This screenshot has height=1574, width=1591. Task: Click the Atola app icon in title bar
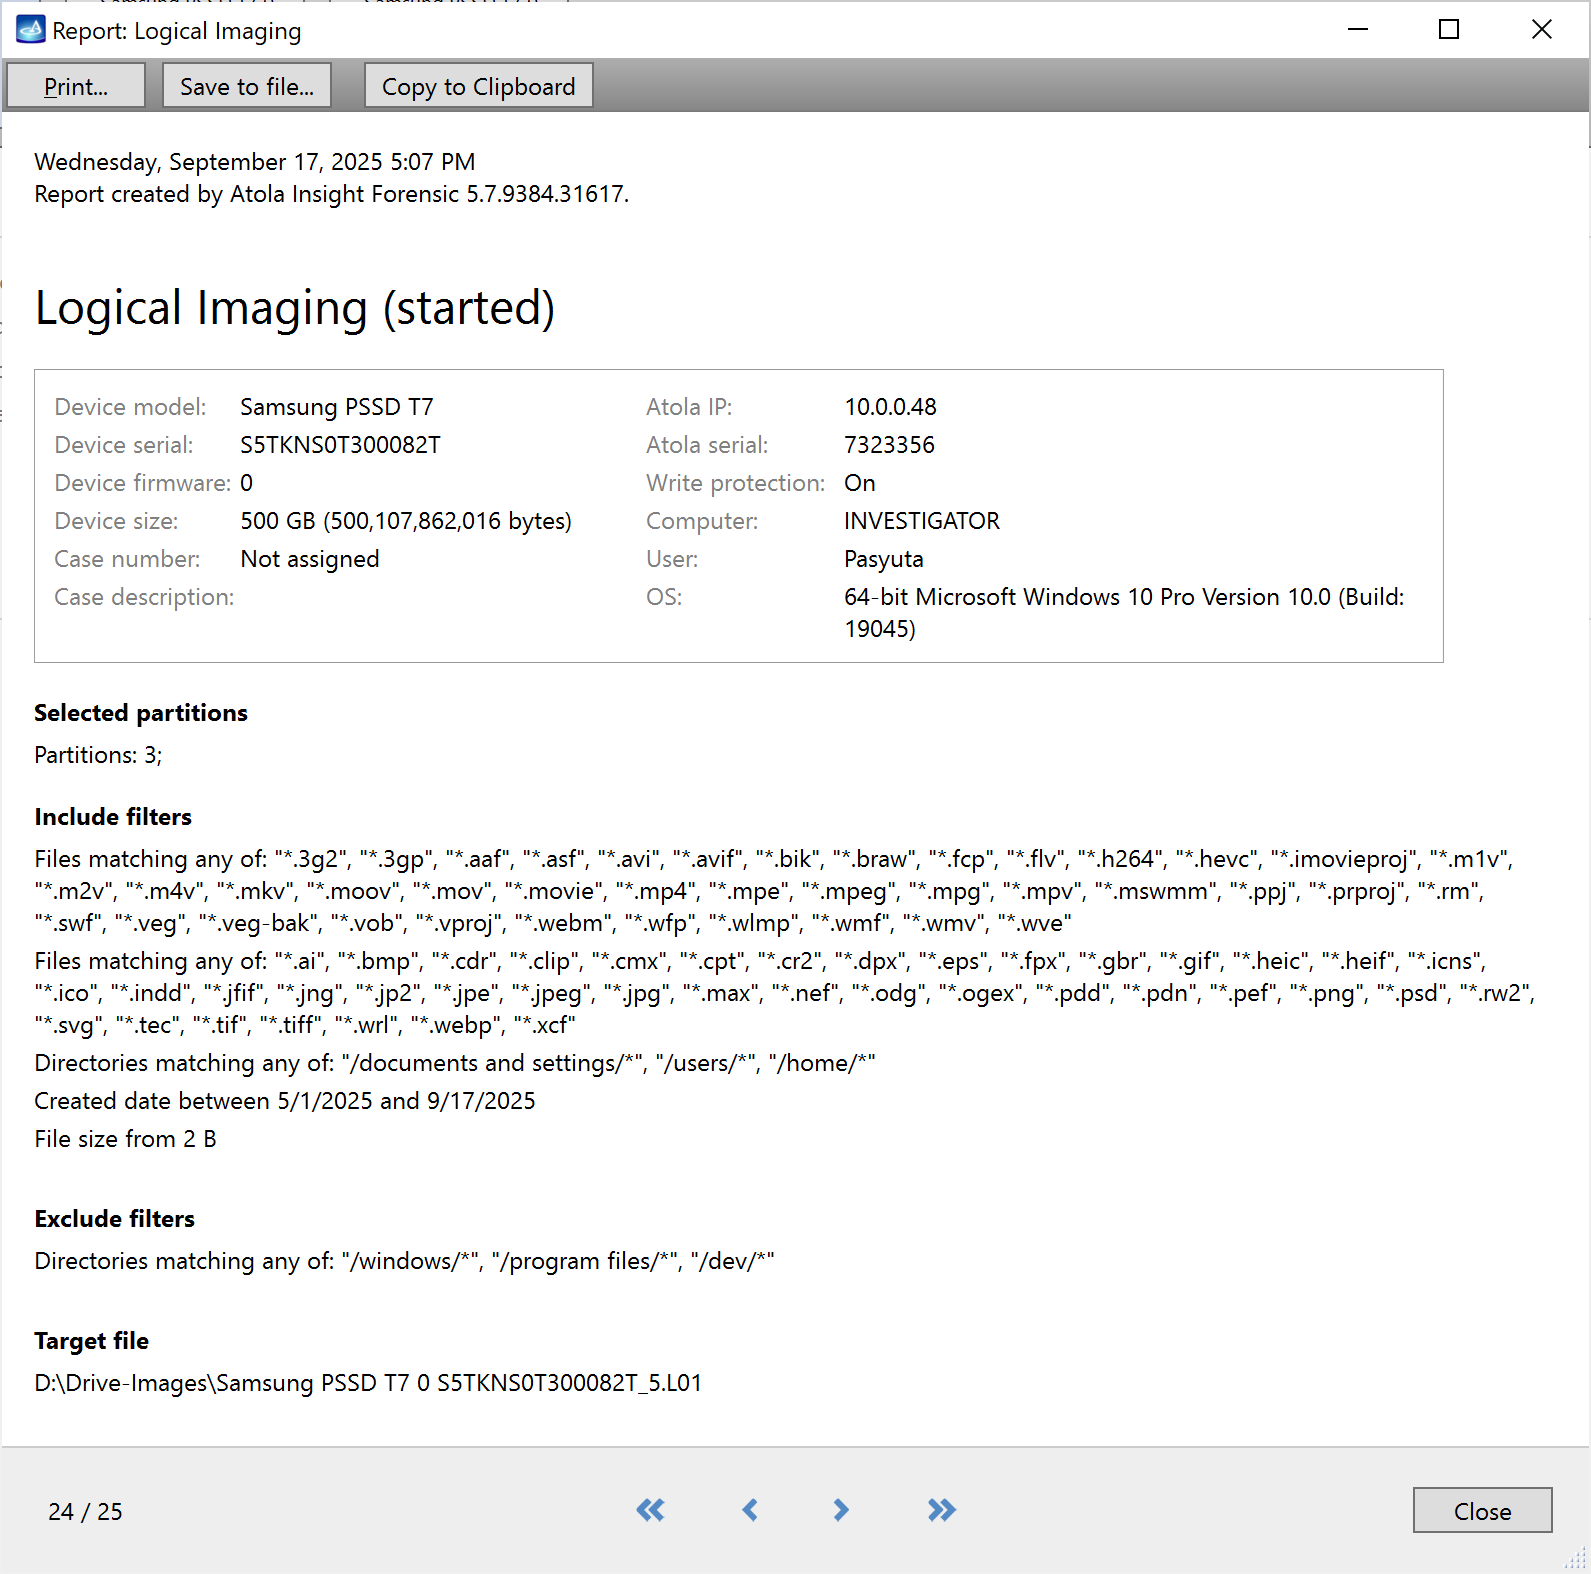click(x=30, y=30)
